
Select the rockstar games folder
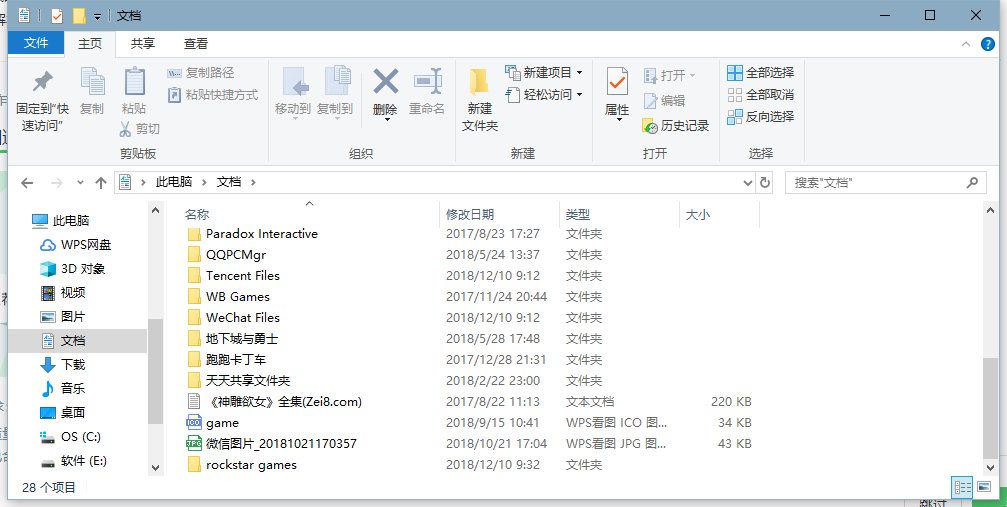click(251, 465)
